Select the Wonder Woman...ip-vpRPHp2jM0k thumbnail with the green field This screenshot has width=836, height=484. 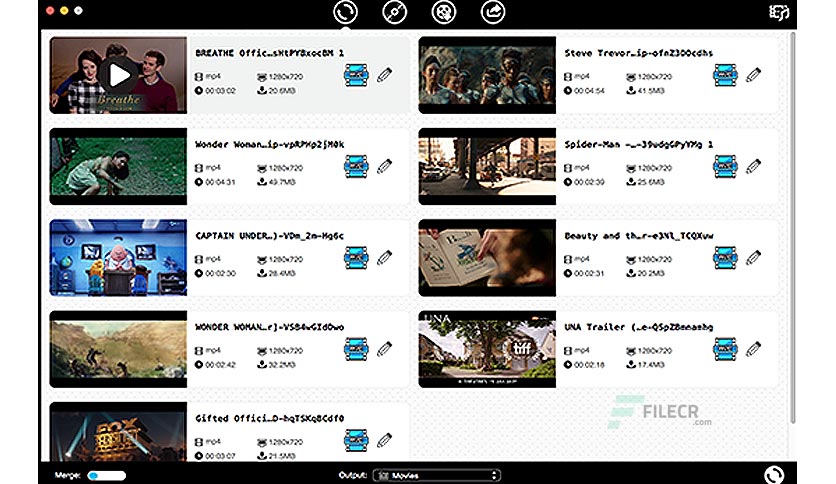118,166
